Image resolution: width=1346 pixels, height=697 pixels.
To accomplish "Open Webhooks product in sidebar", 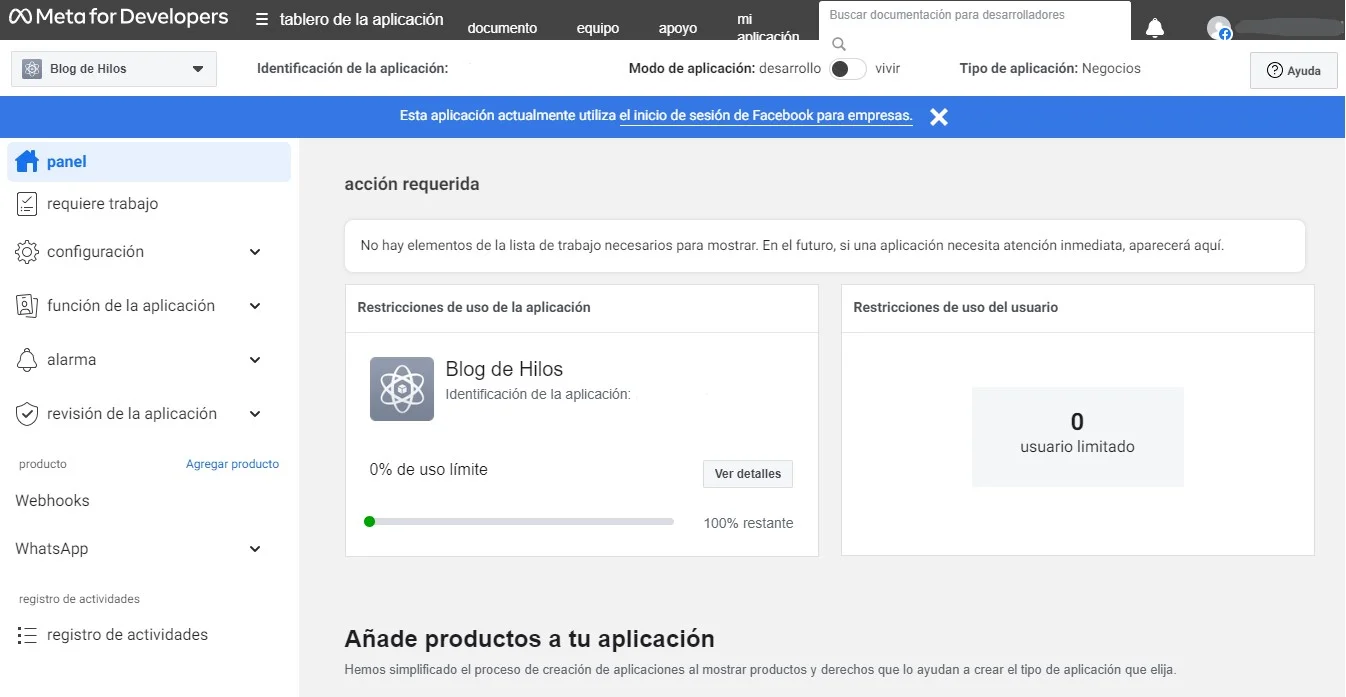I will click(52, 501).
